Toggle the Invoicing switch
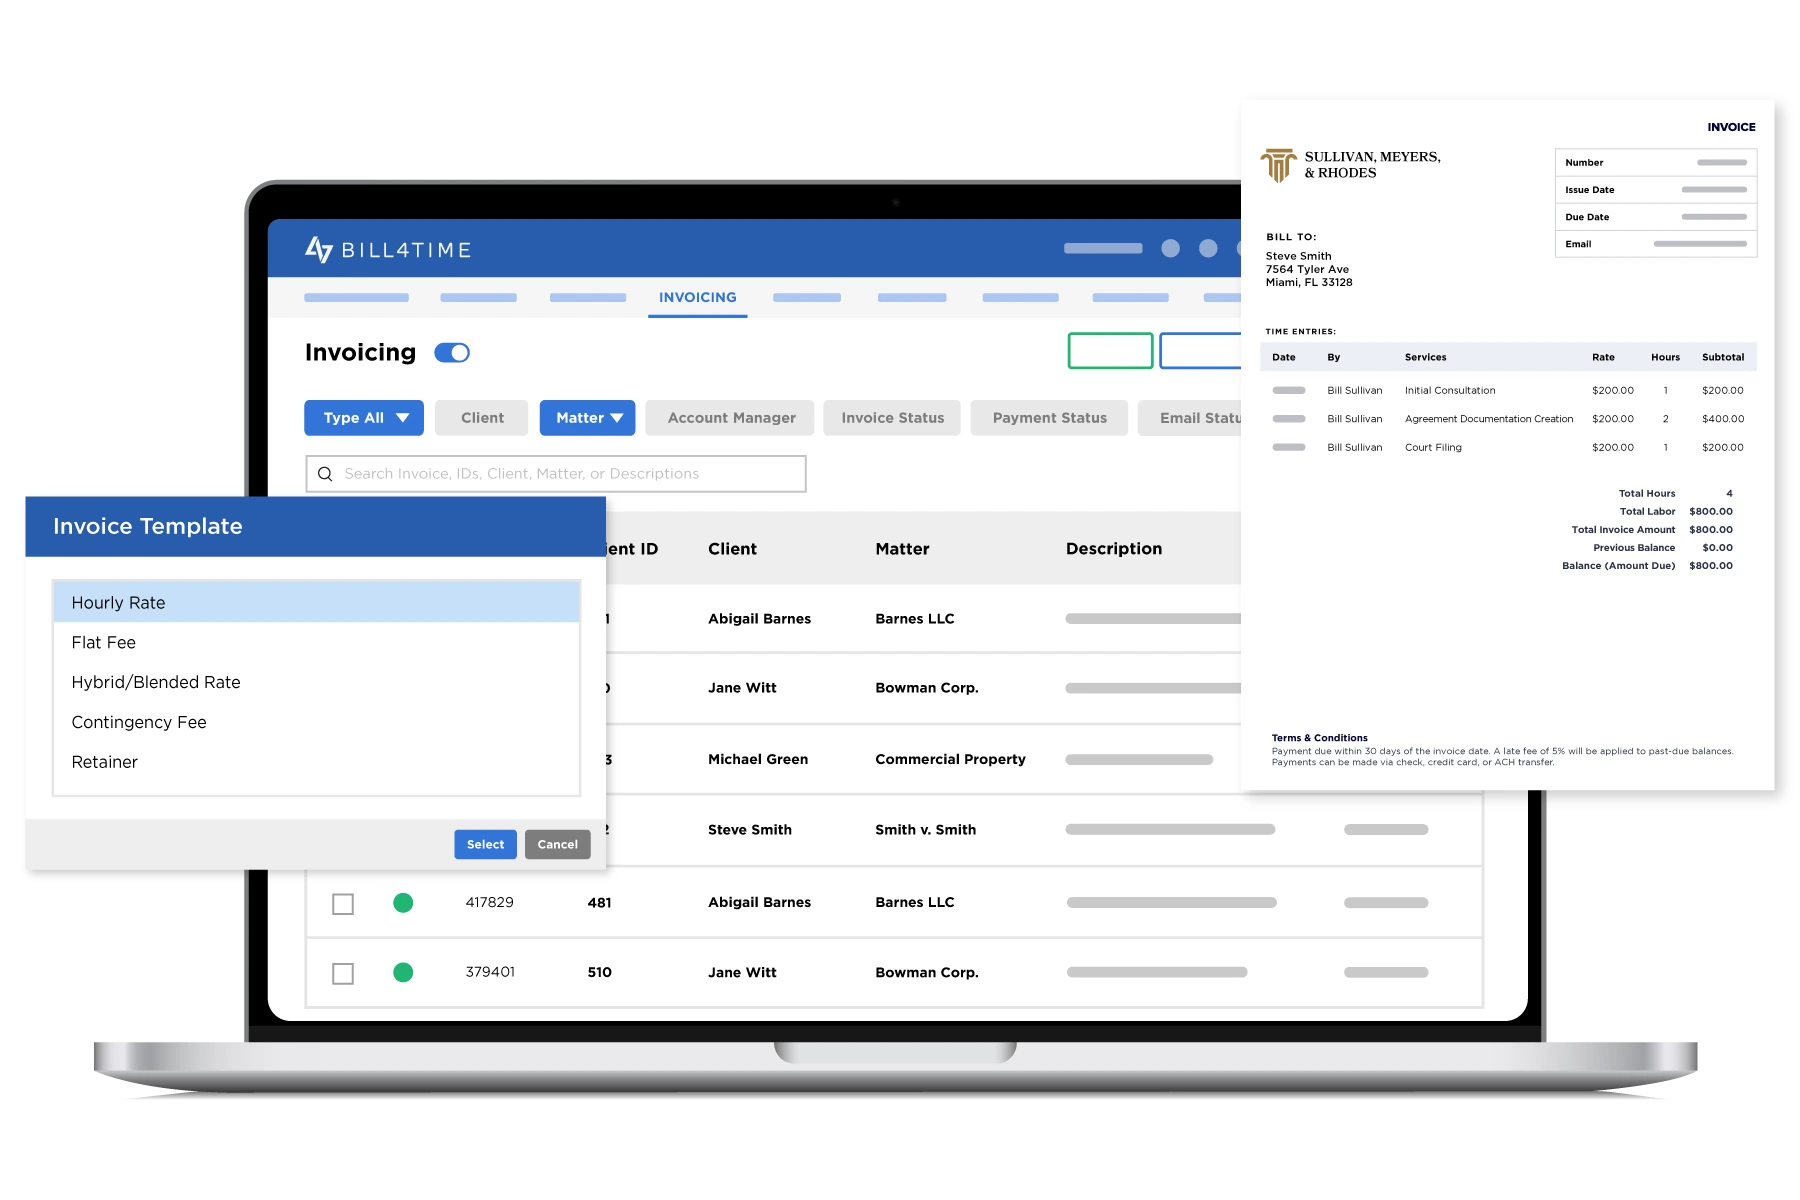This screenshot has width=1800, height=1200. tap(452, 353)
